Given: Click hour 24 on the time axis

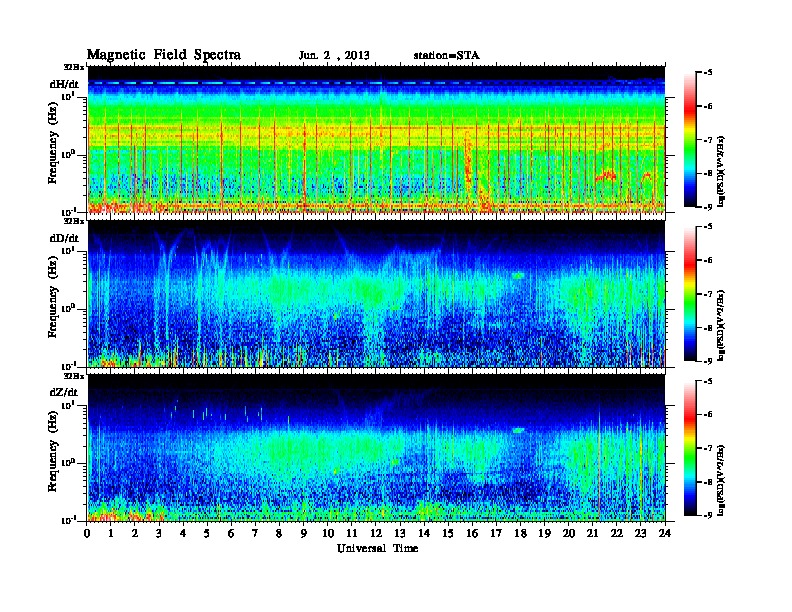Looking at the screenshot, I should [x=665, y=533].
